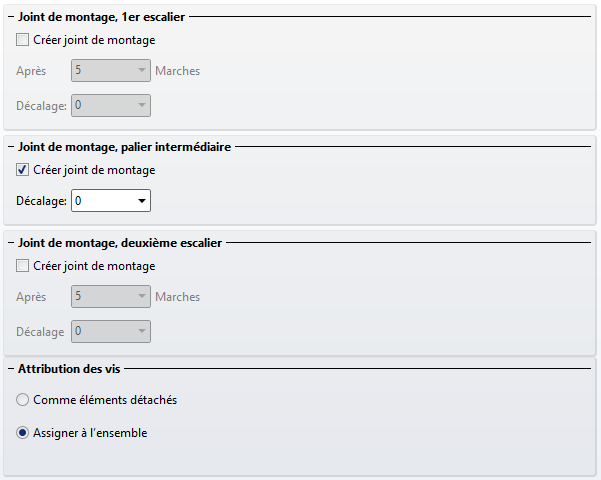This screenshot has width=601, height=480.
Task: Click the Marches label in 1er escalier section
Action: (177, 72)
